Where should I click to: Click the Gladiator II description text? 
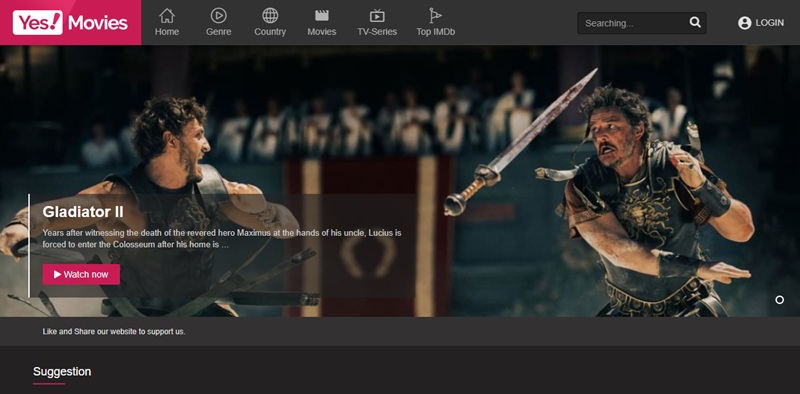pyautogui.click(x=222, y=238)
